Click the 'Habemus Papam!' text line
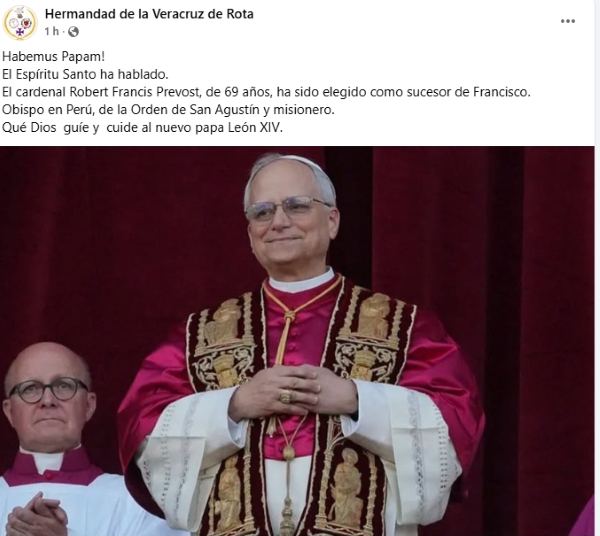Screen dimensions: 600x536 tap(53, 57)
